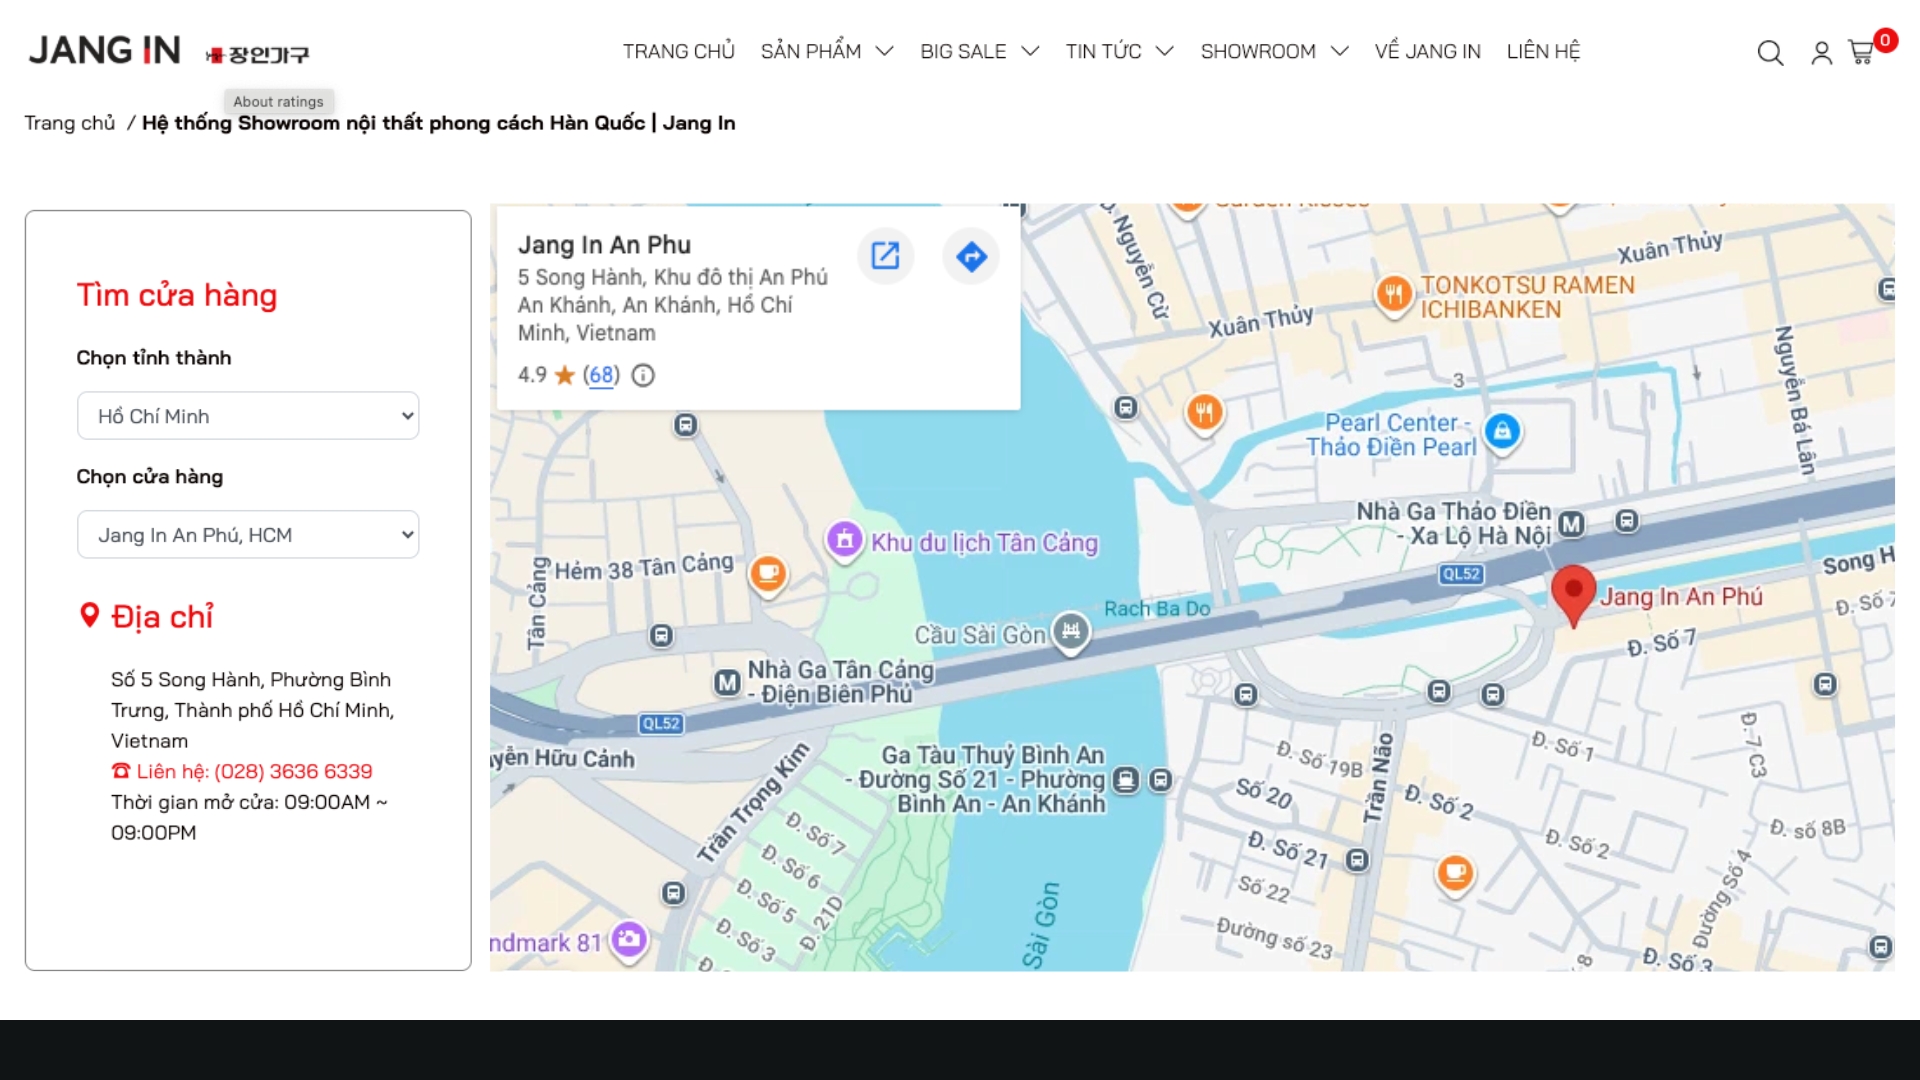Click the QL52 road badge near Nguyễn Hữu Cảnh
This screenshot has height=1080, width=1920.
(661, 723)
